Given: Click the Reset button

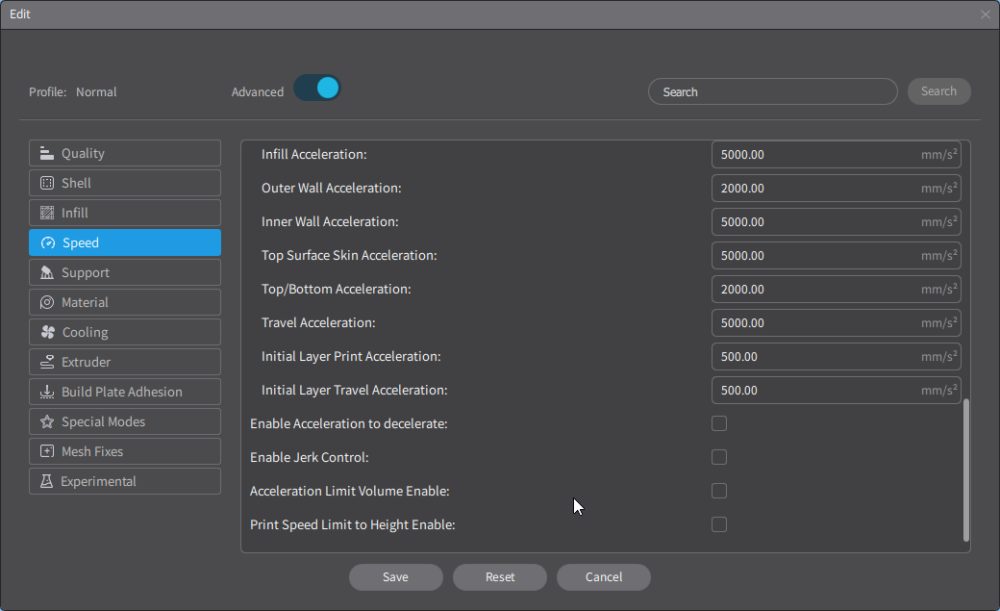Looking at the screenshot, I should coord(499,577).
